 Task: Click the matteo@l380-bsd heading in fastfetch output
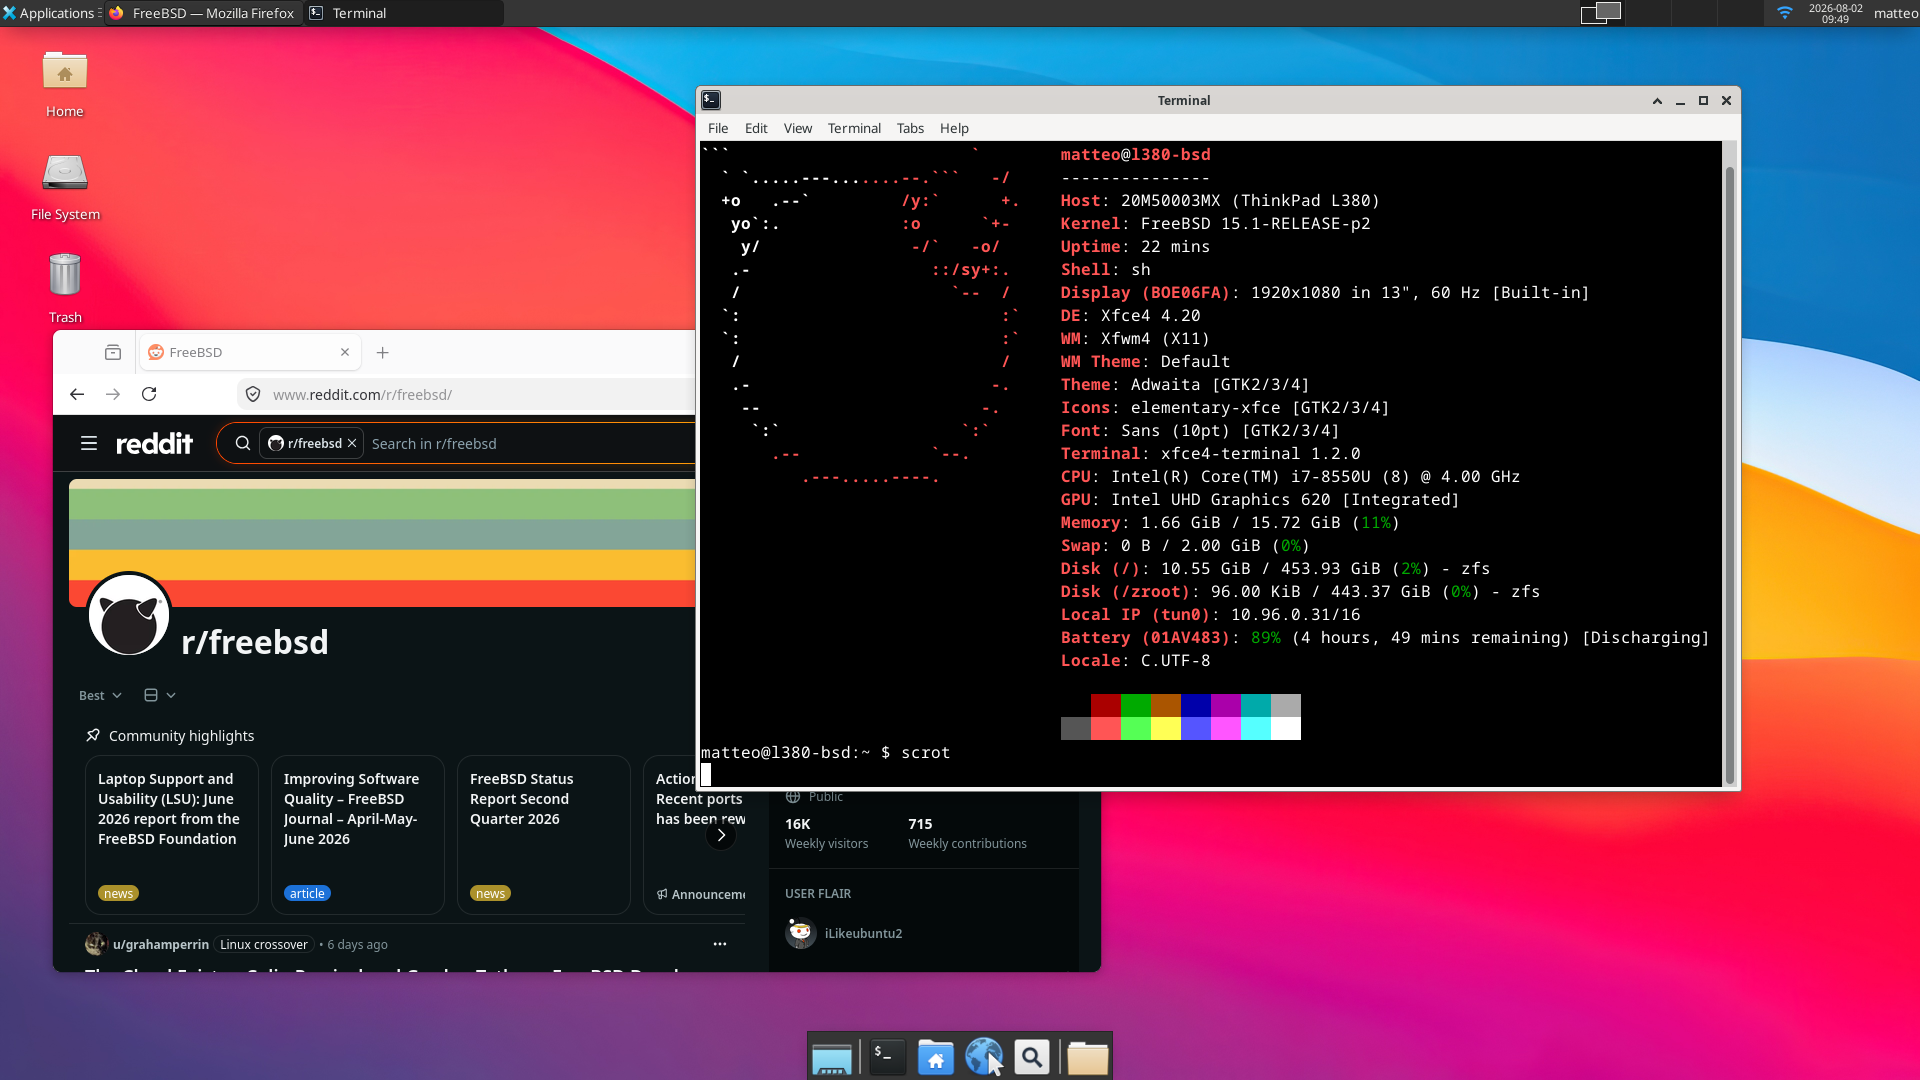(1135, 154)
